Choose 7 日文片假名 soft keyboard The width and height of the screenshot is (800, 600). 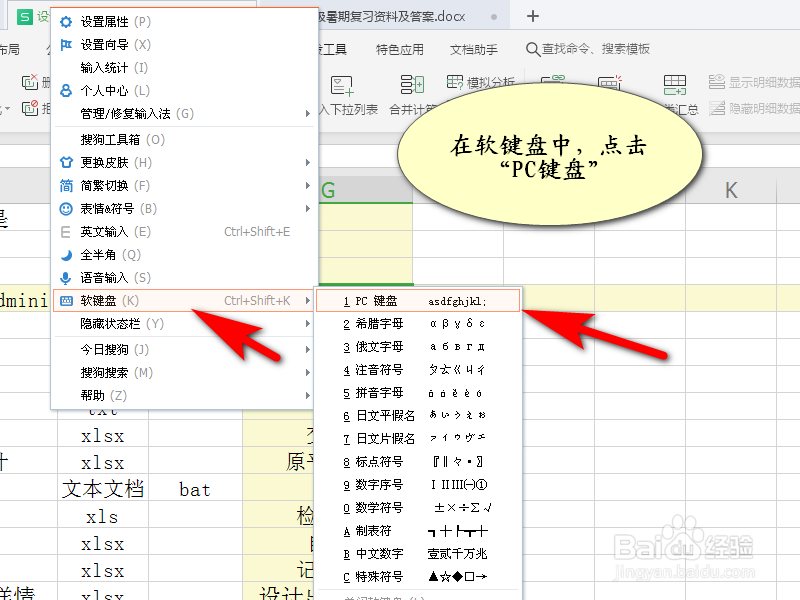(x=418, y=439)
